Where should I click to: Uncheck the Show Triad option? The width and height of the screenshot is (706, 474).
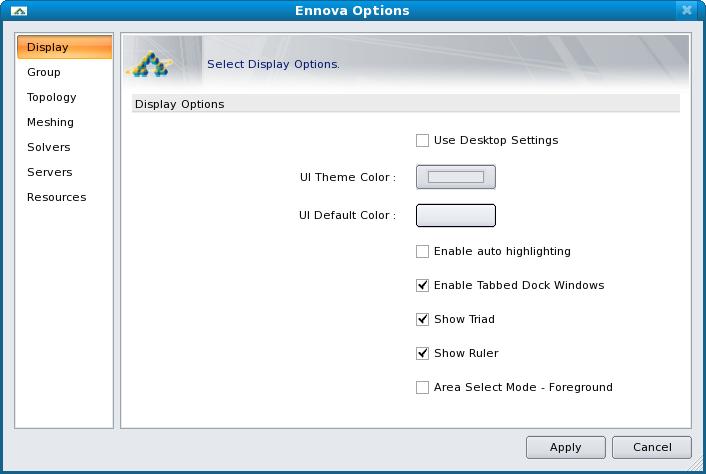(x=423, y=319)
